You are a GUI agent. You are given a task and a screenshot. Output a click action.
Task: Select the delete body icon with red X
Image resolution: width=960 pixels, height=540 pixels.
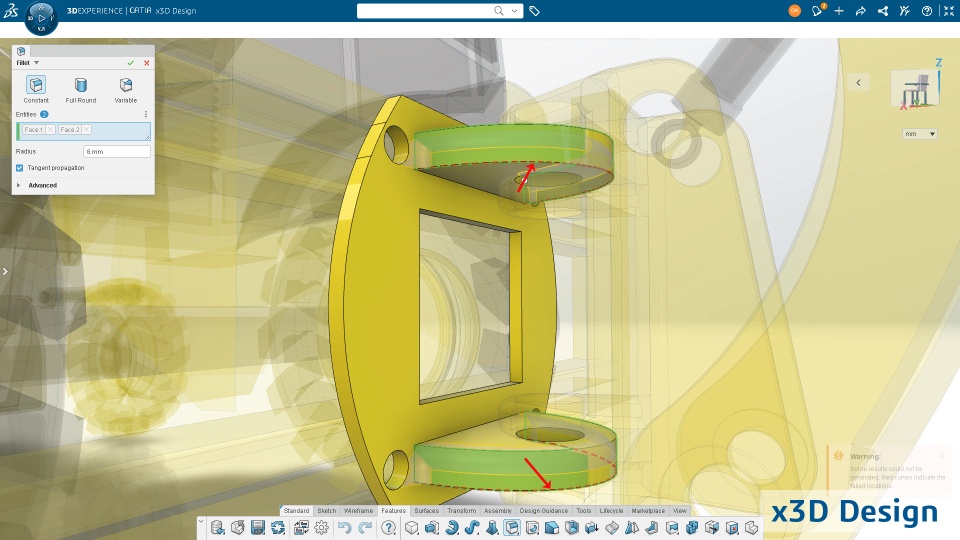coord(732,528)
